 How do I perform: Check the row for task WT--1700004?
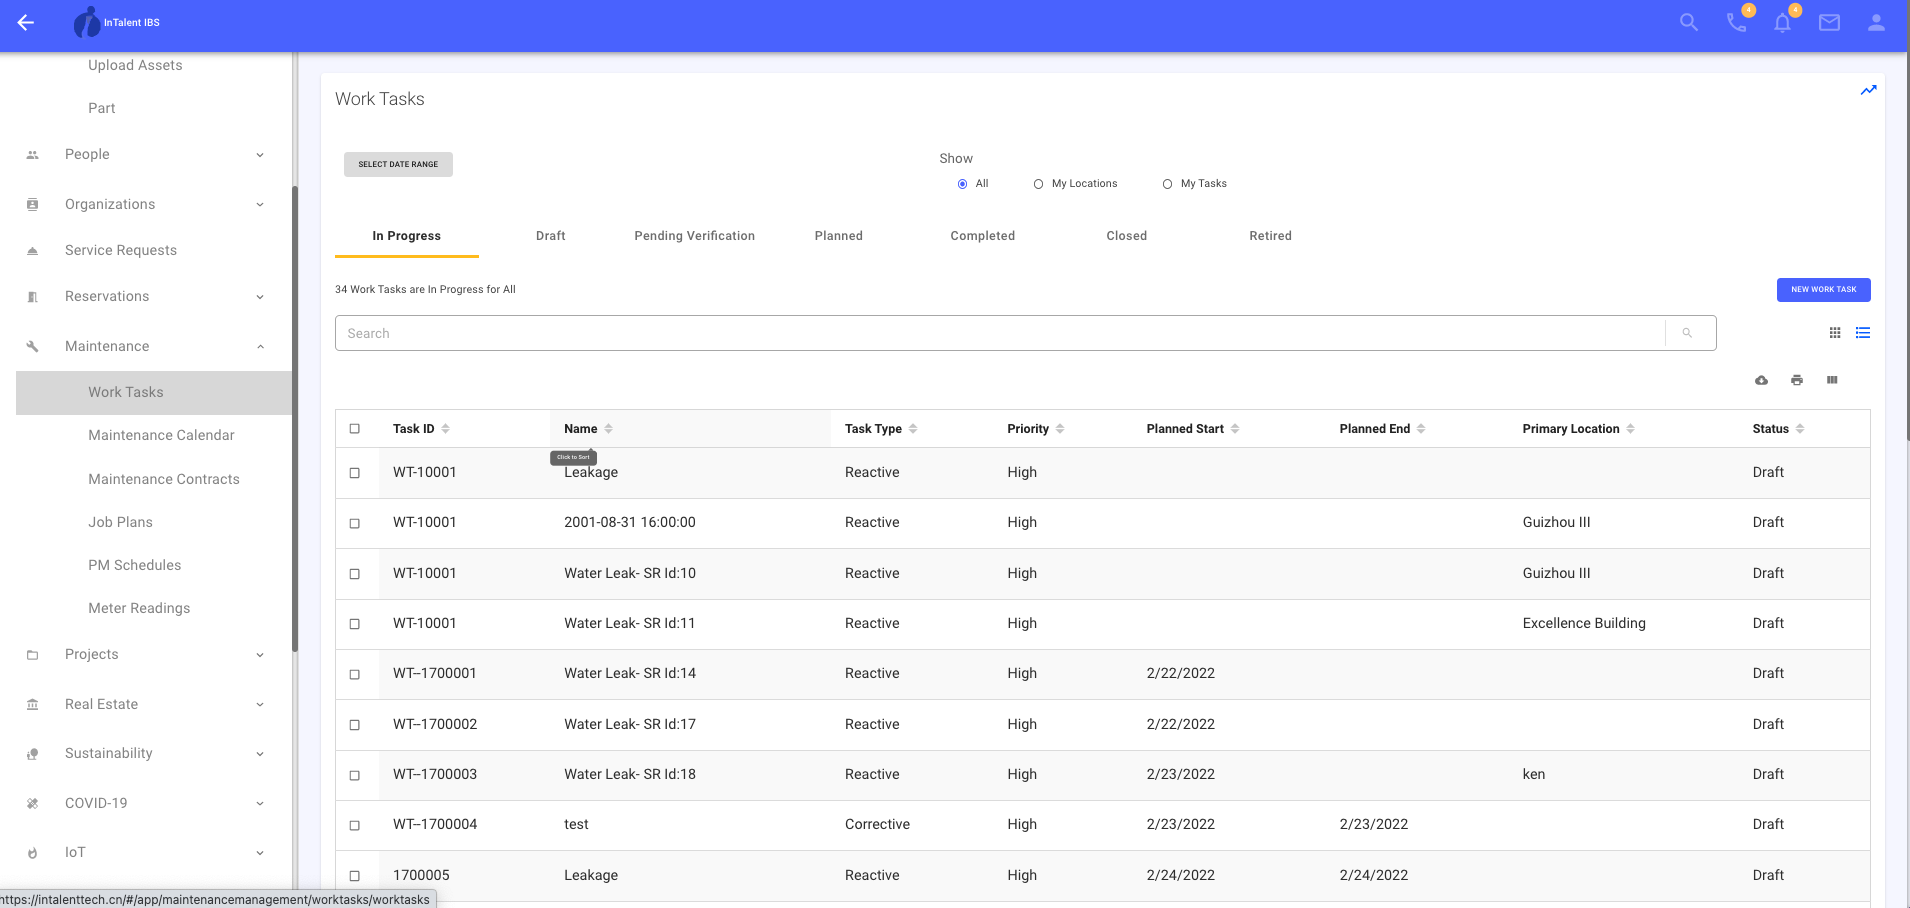[354, 825]
